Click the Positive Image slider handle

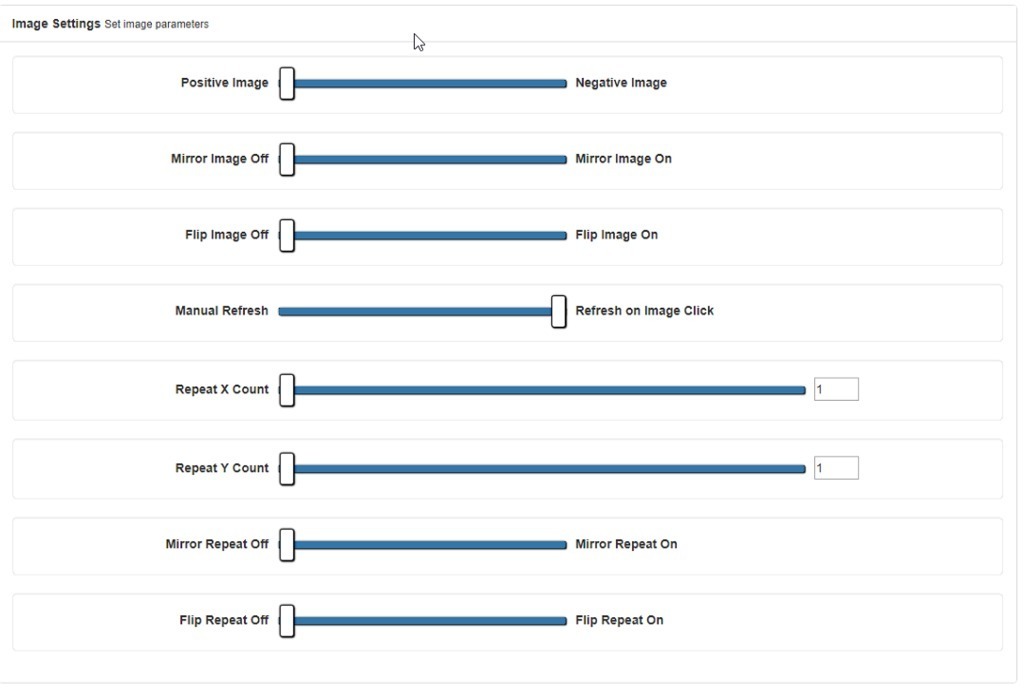(287, 83)
